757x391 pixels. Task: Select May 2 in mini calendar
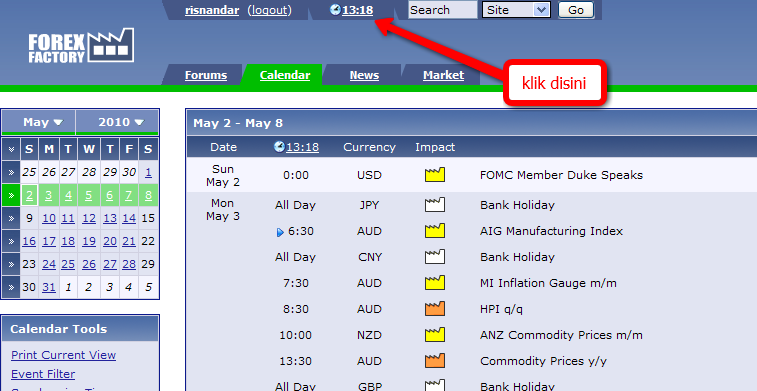point(29,195)
